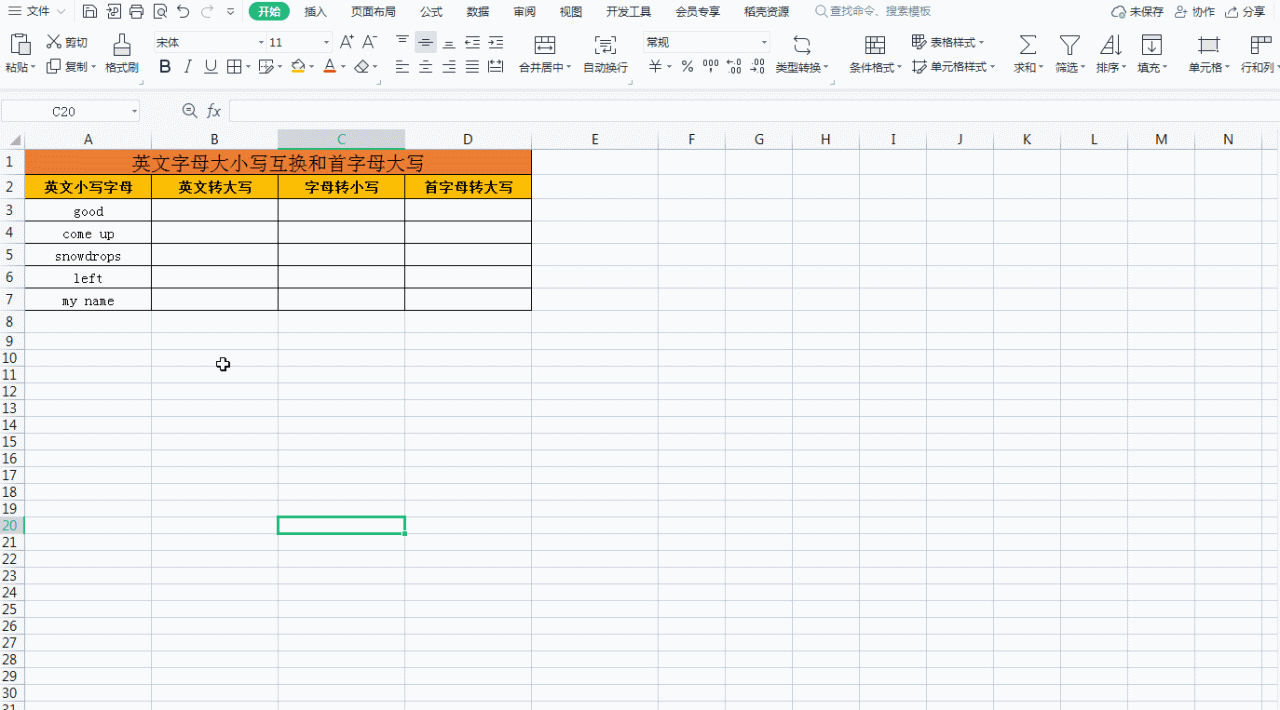The height and width of the screenshot is (710, 1280).
Task: Click the Cut (剪切) scissors icon
Action: coord(54,42)
